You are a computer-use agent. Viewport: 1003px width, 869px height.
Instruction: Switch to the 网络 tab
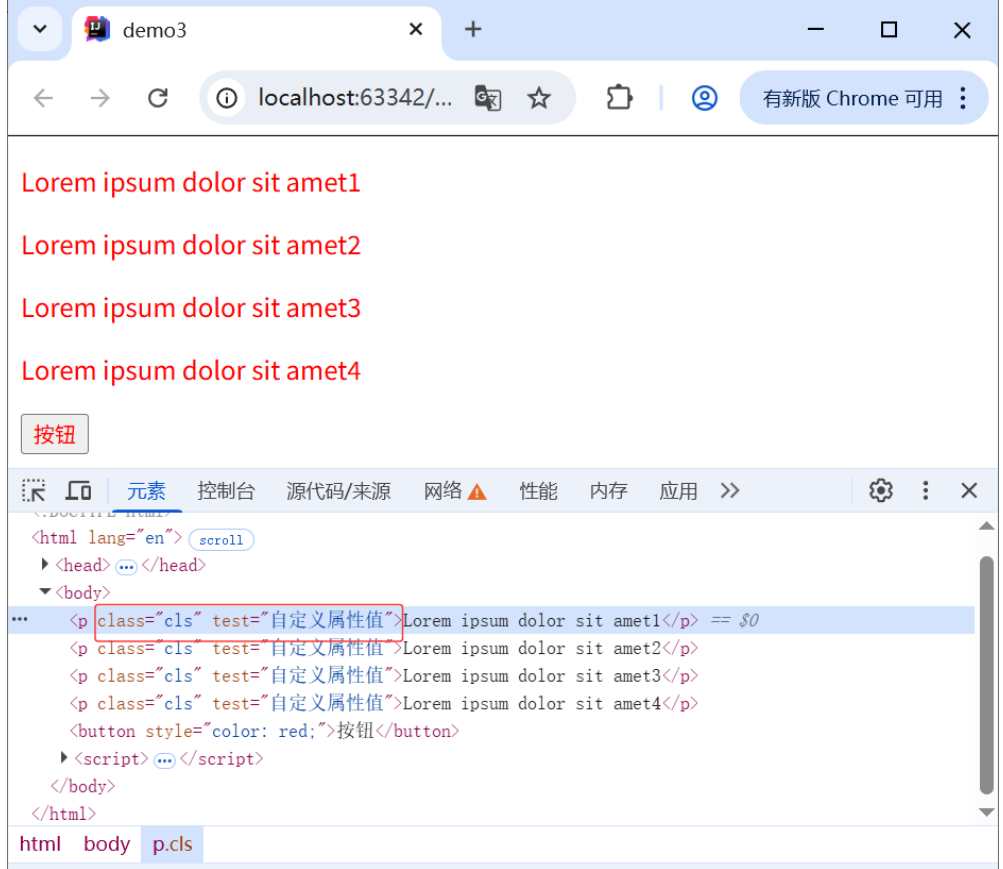click(x=443, y=491)
